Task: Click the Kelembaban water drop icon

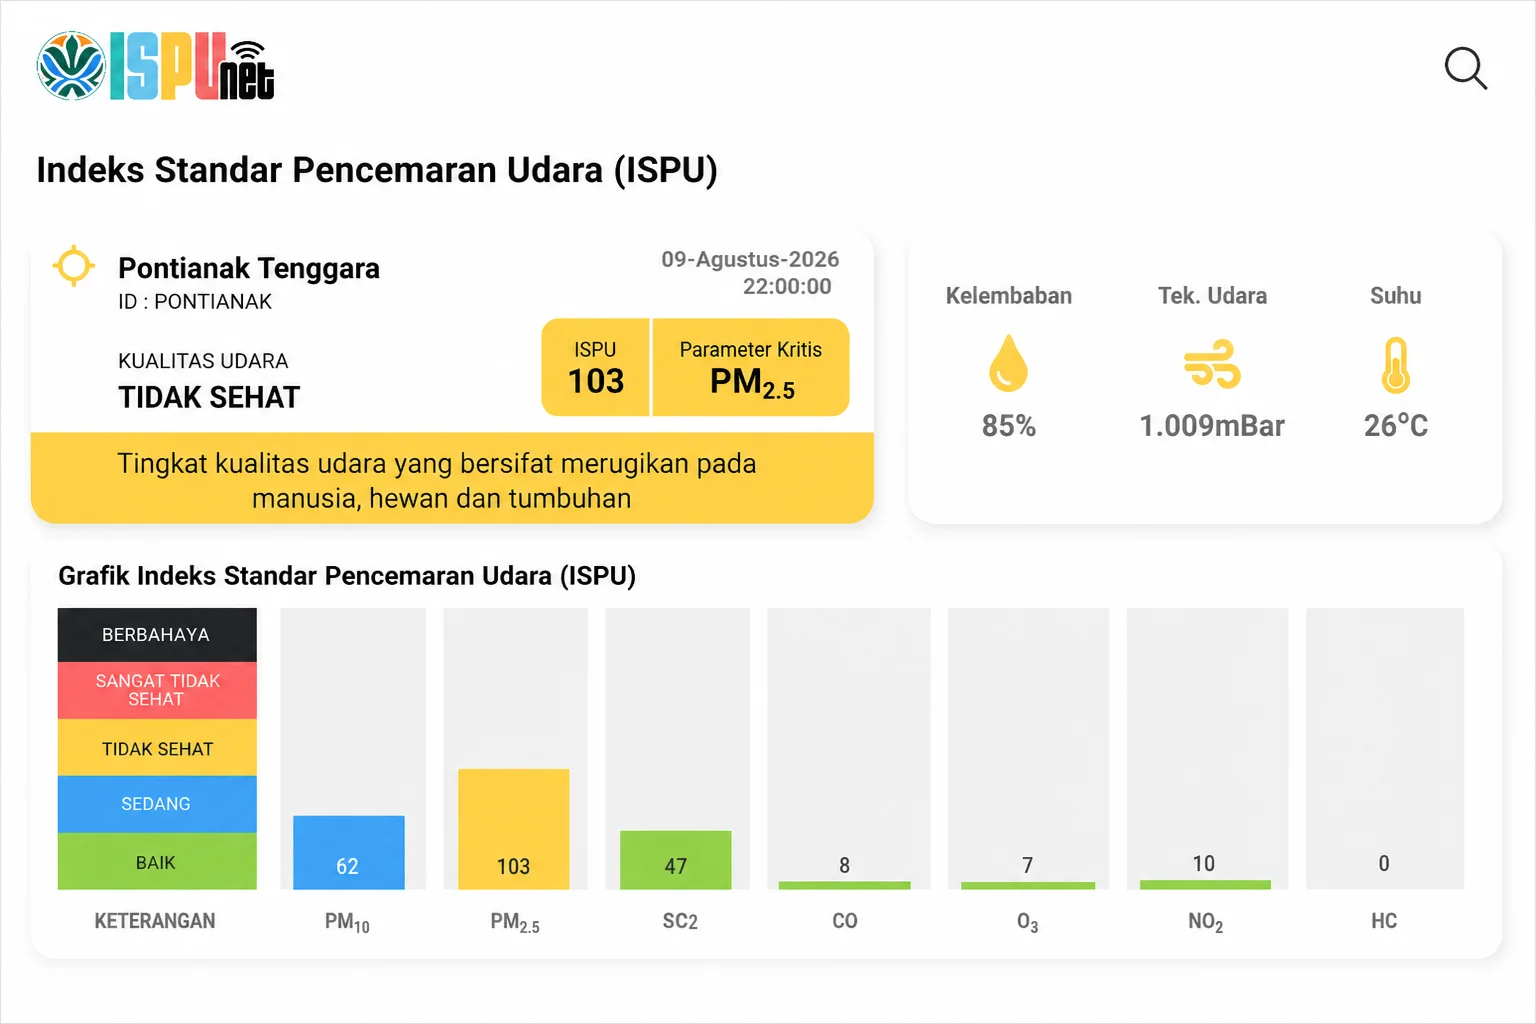Action: 1008,363
